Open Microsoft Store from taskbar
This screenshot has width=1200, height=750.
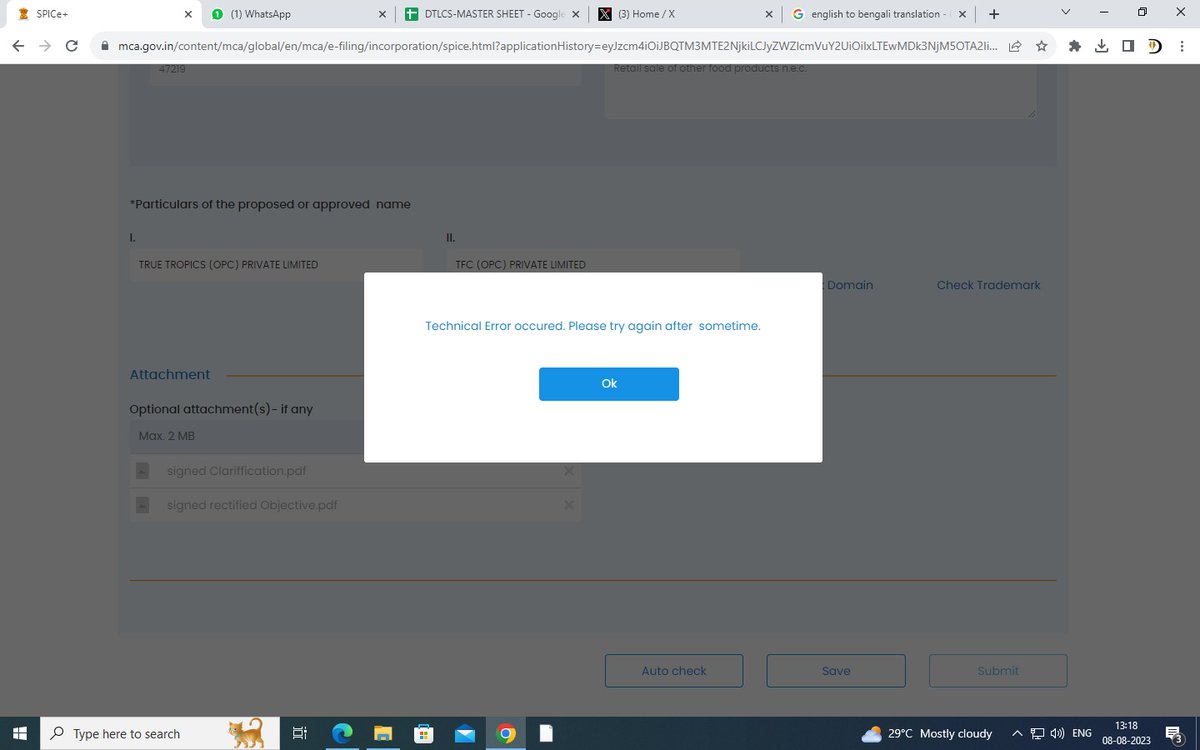(x=424, y=733)
